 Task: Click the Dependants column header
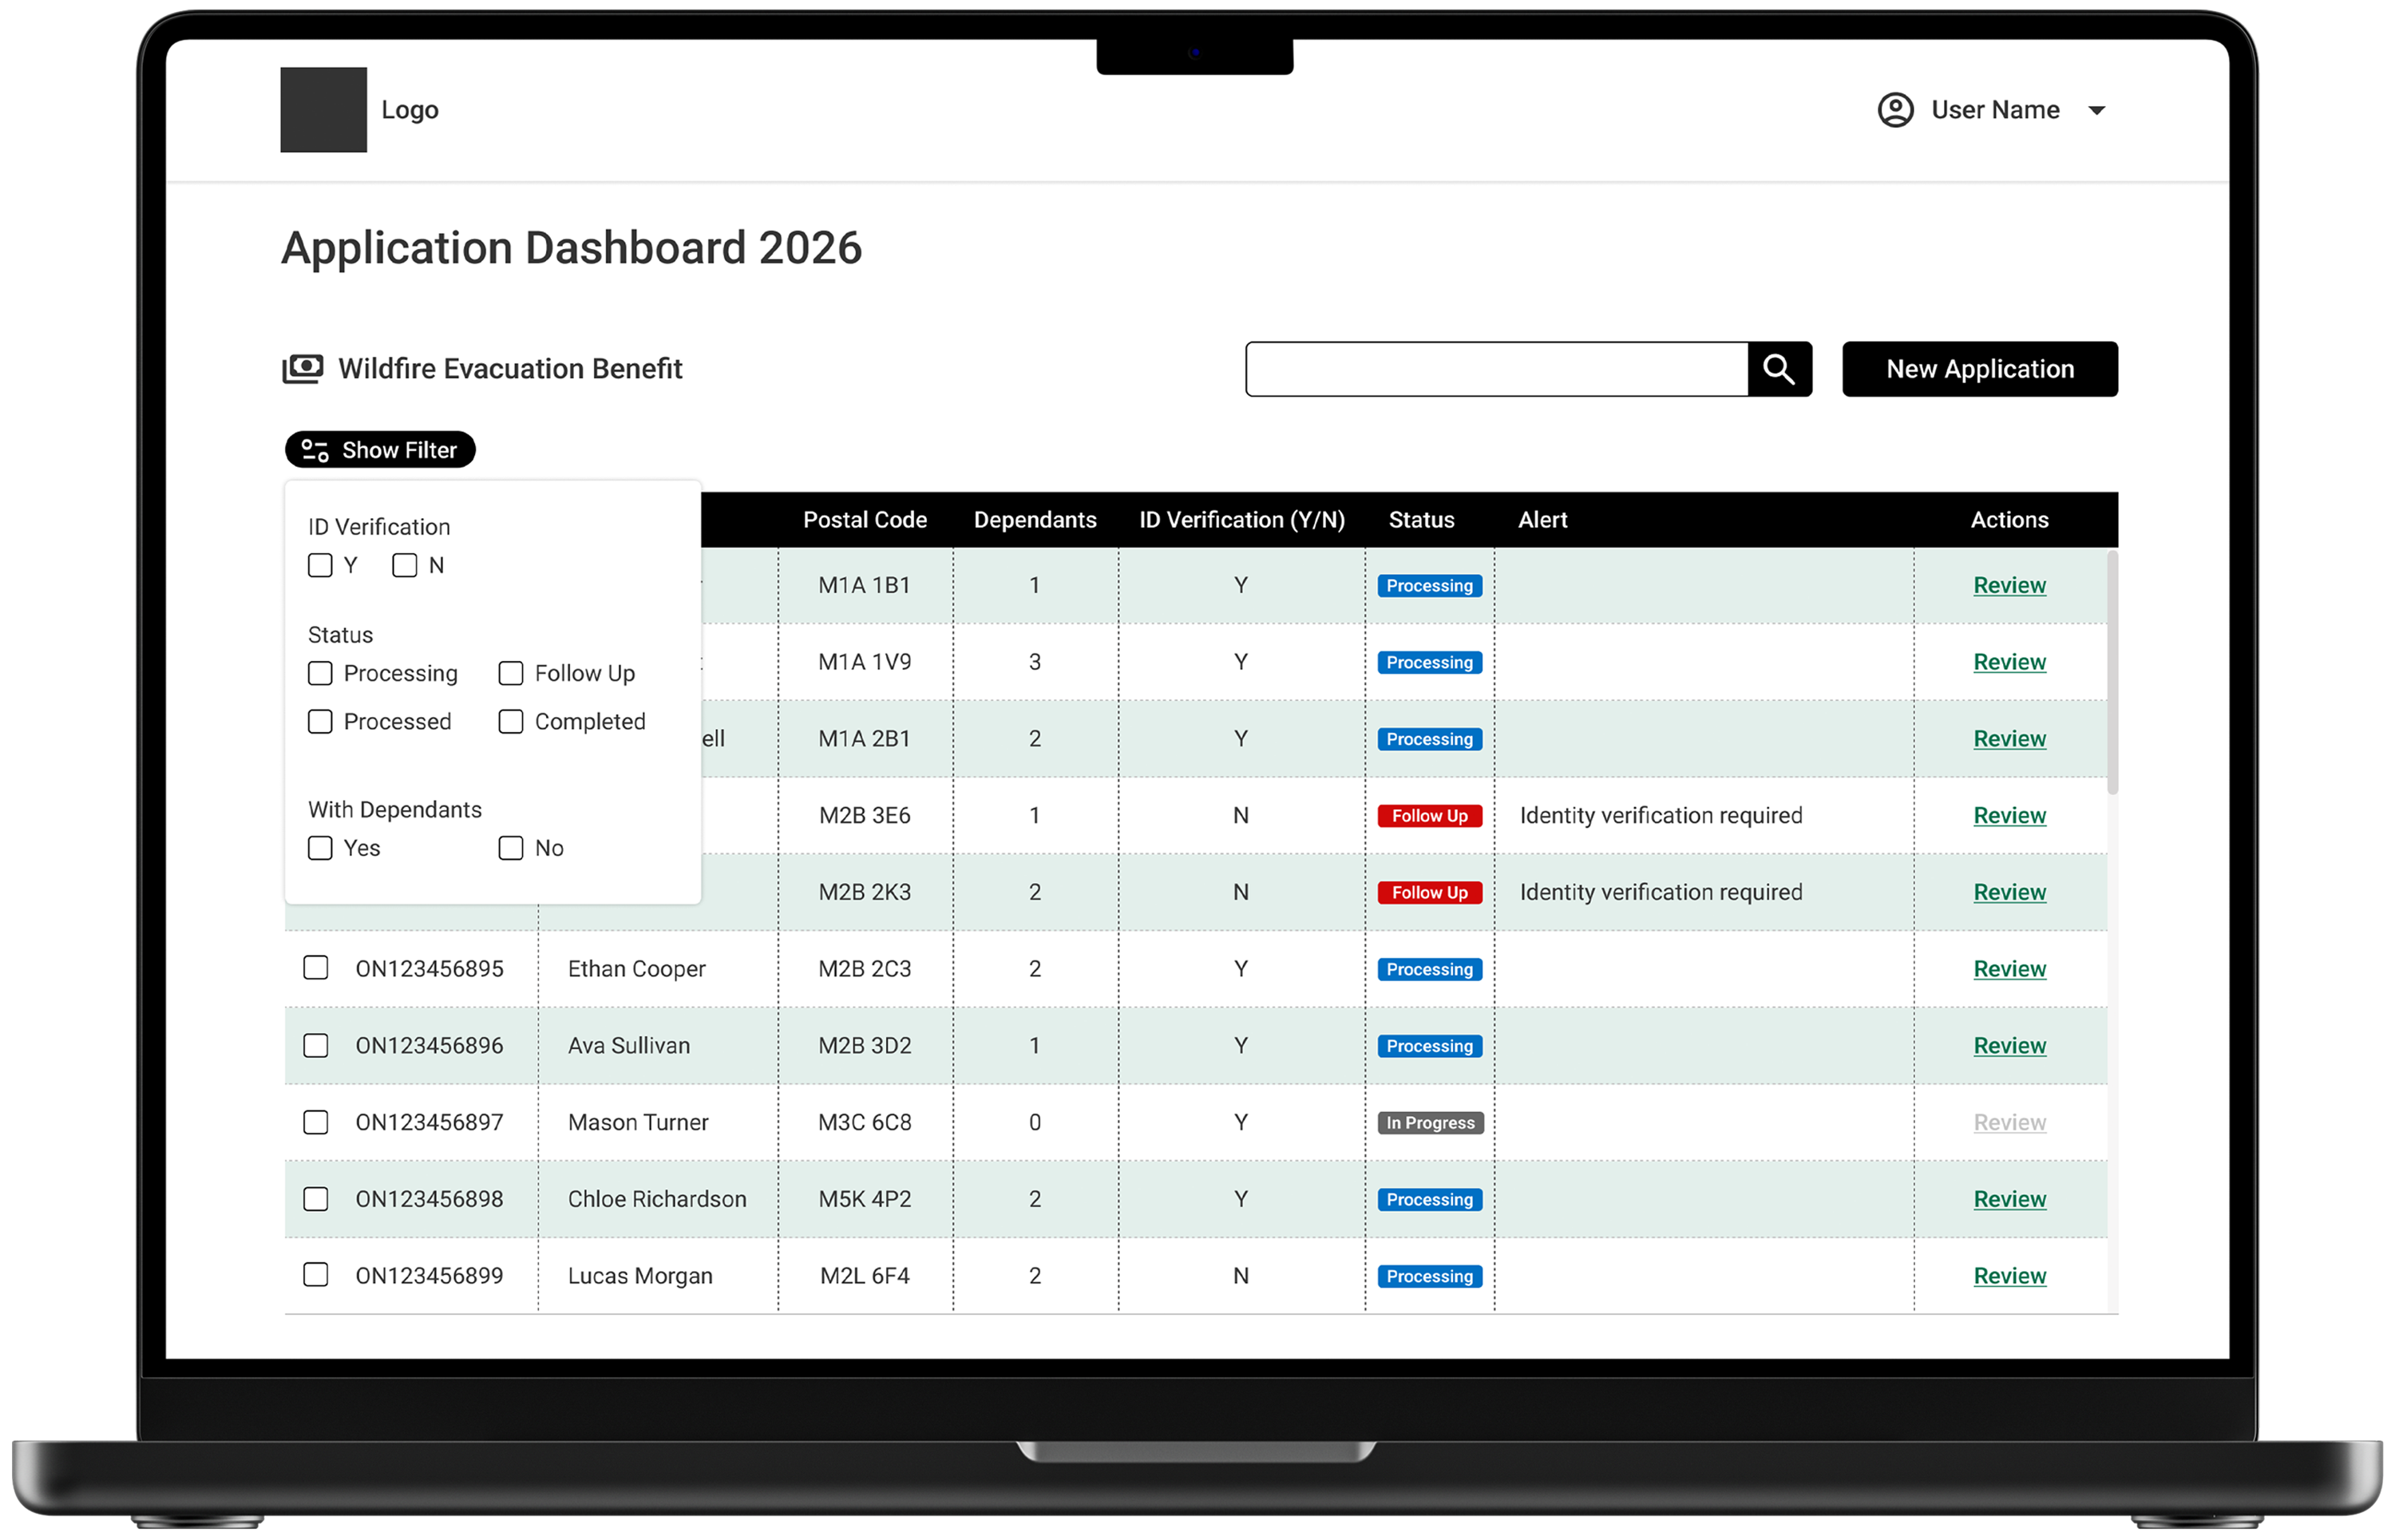pos(1035,520)
